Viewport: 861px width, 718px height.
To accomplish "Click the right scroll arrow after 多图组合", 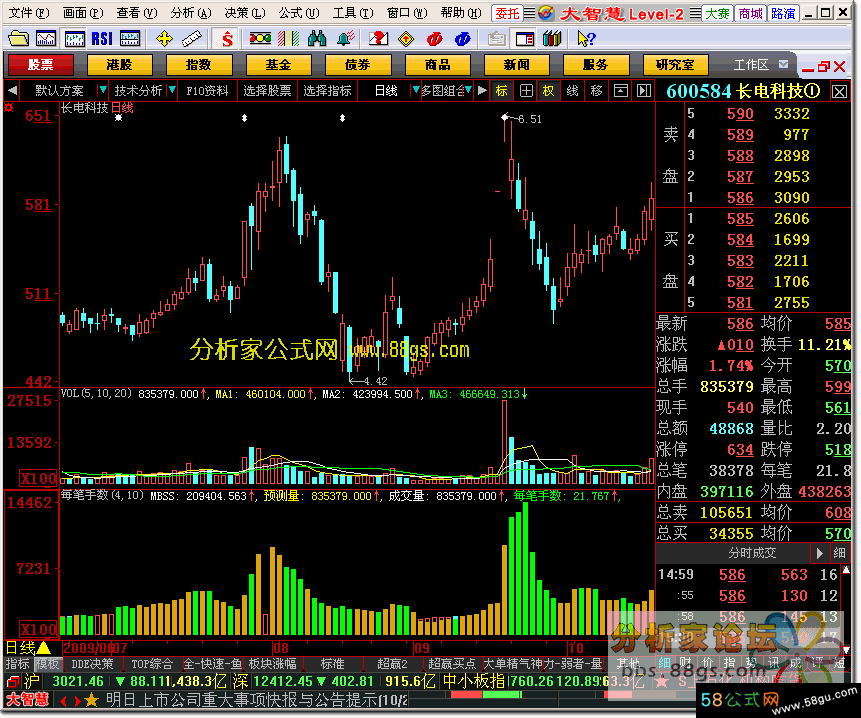I will point(482,91).
